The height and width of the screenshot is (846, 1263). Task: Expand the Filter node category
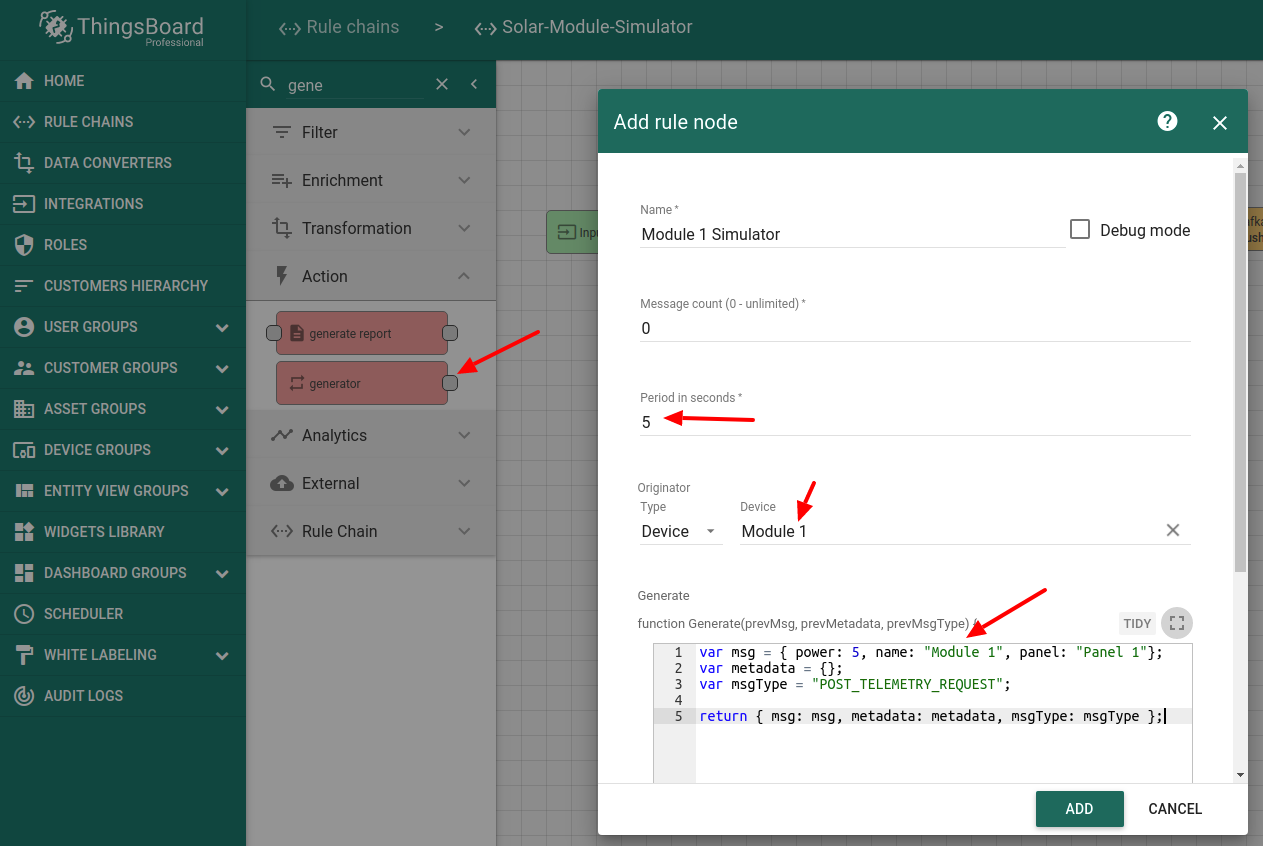tap(370, 132)
